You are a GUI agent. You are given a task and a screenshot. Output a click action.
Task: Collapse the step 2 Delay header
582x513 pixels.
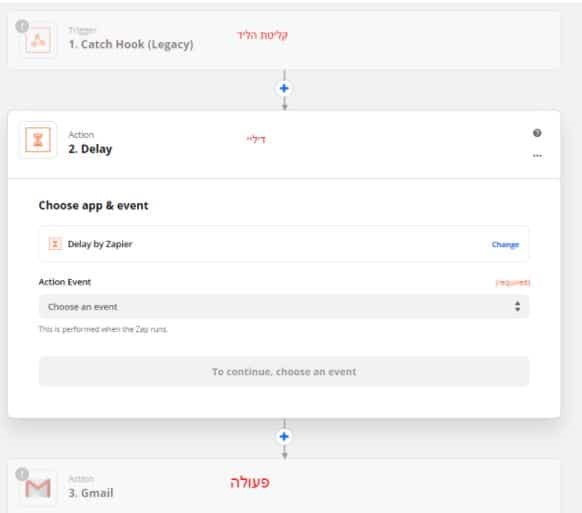(284, 144)
